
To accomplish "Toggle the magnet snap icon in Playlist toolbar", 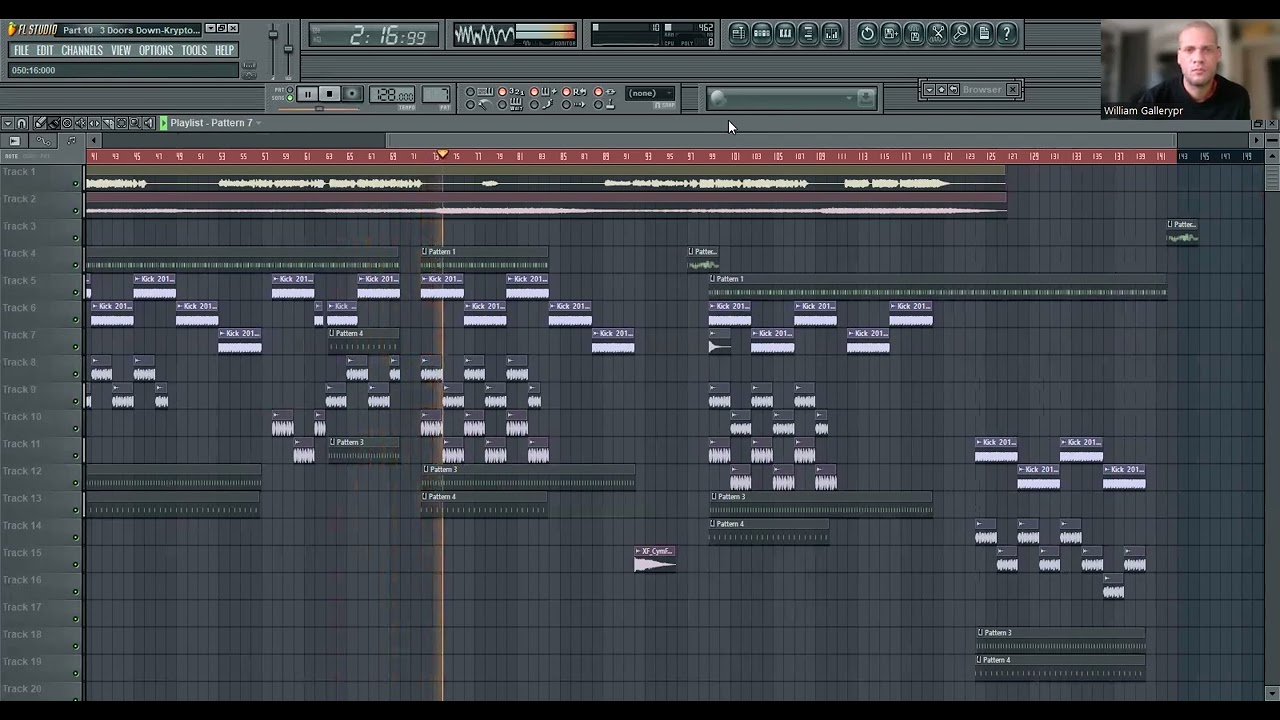I will coord(22,123).
